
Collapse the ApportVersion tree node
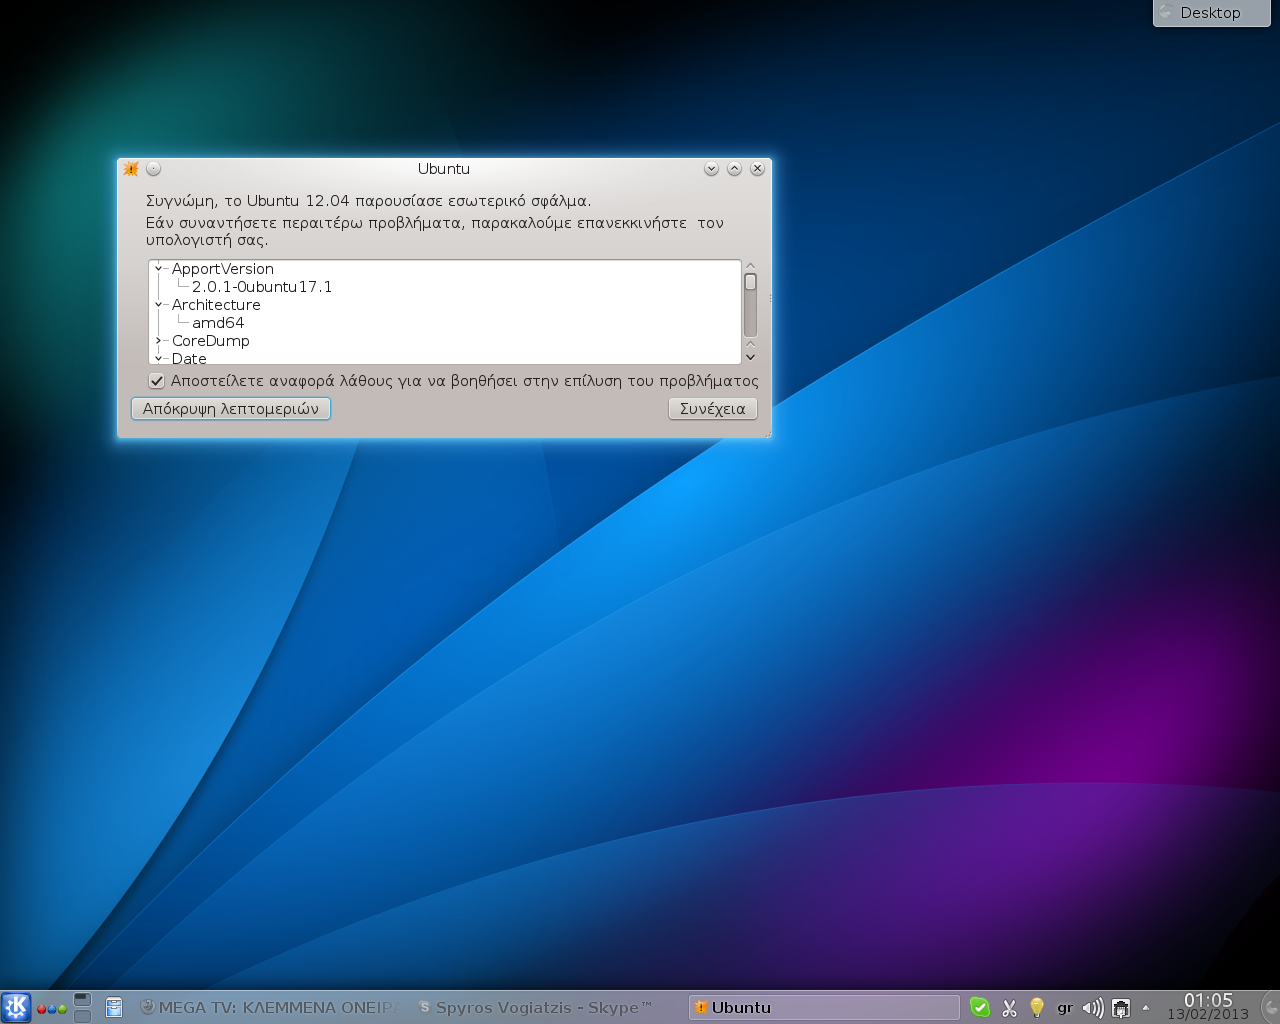(158, 269)
